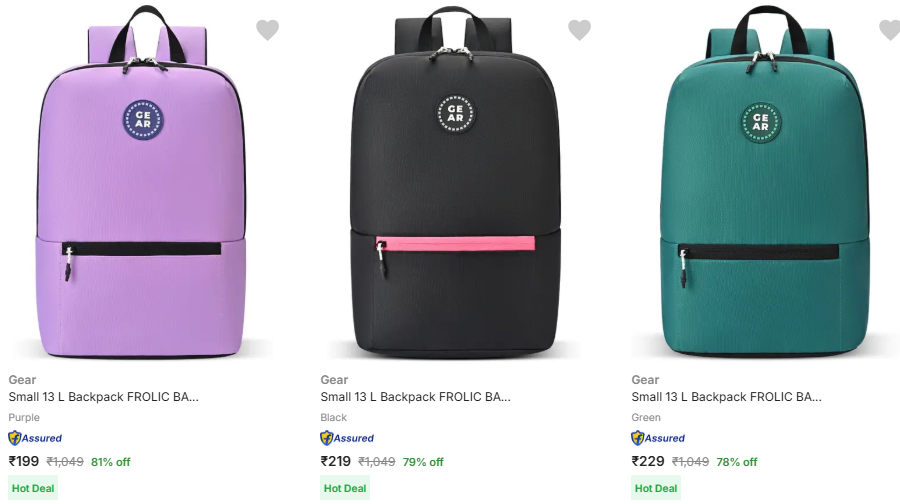Open the green Gear backpack image
This screenshot has width=900, height=504.
765,185
